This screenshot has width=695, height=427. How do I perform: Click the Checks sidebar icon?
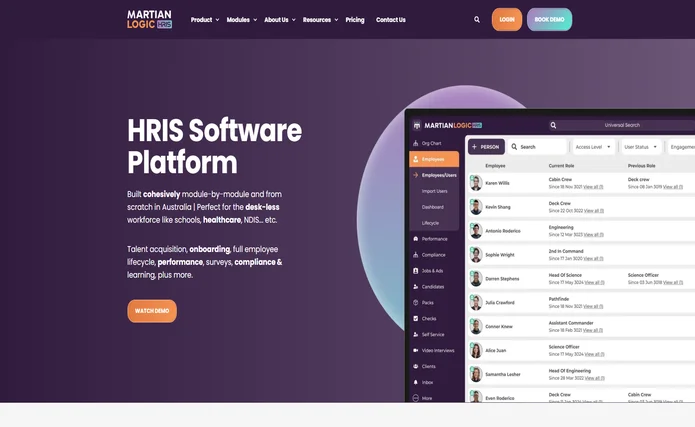pos(416,319)
